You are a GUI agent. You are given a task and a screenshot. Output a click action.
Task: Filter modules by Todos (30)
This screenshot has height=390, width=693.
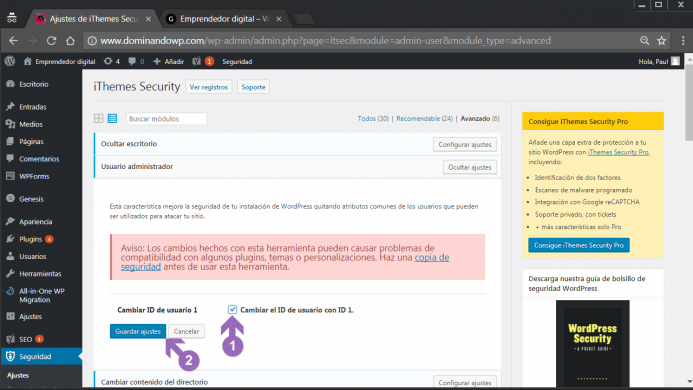pos(373,119)
